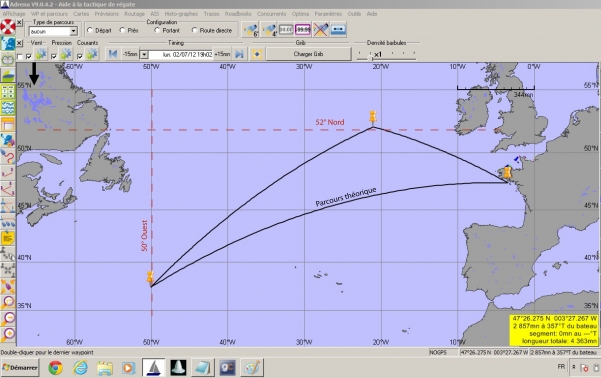Image resolution: width=601 pixels, height=378 pixels.
Task: Toggle the Pression checkbox
Action: click(54, 56)
